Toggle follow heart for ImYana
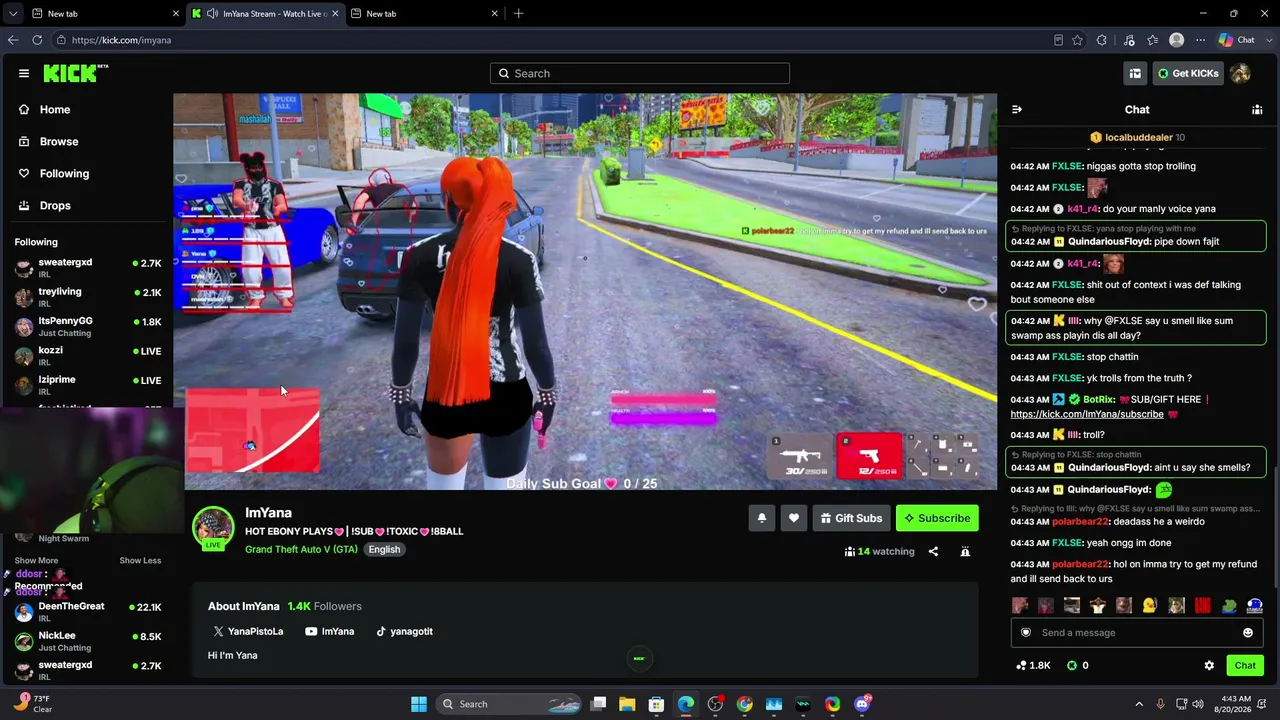 (x=794, y=518)
